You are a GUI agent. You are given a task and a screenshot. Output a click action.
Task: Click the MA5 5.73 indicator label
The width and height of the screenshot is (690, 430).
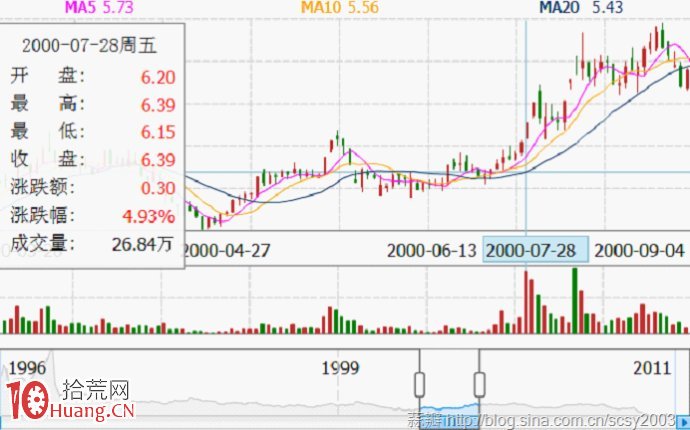99,7
